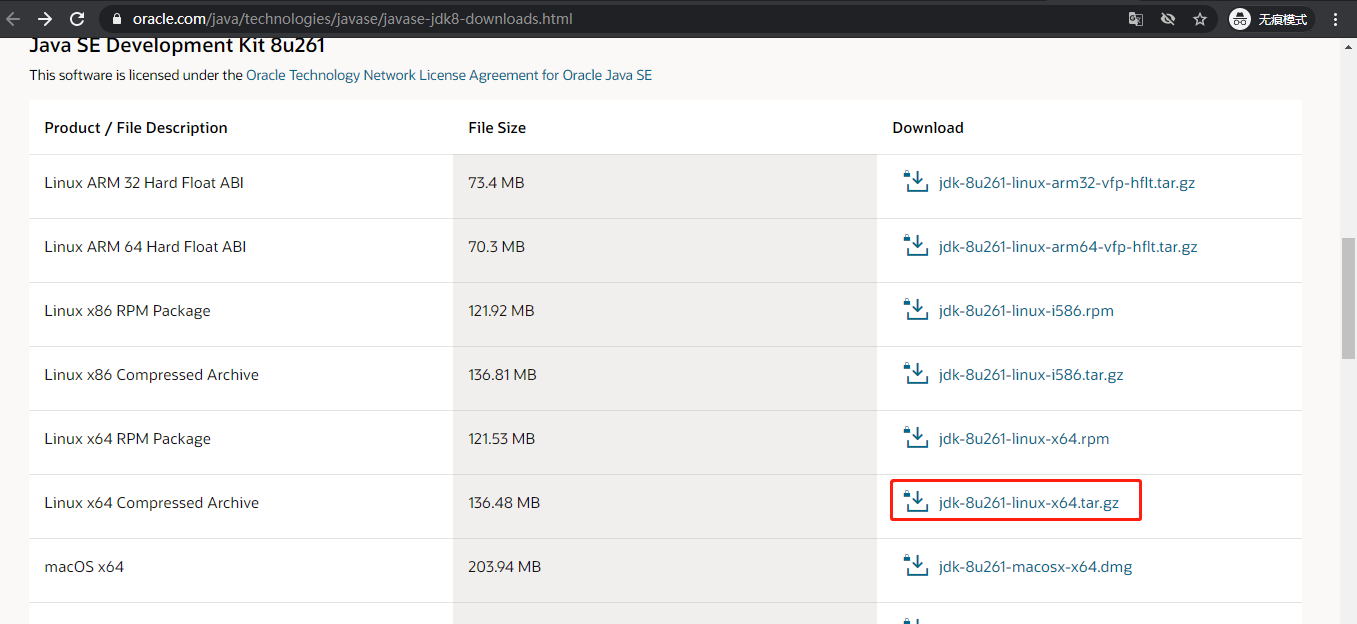Download jdk-8u261-linux-i586.tar.gz
Screen dimensions: 1357x624
pos(1031,375)
